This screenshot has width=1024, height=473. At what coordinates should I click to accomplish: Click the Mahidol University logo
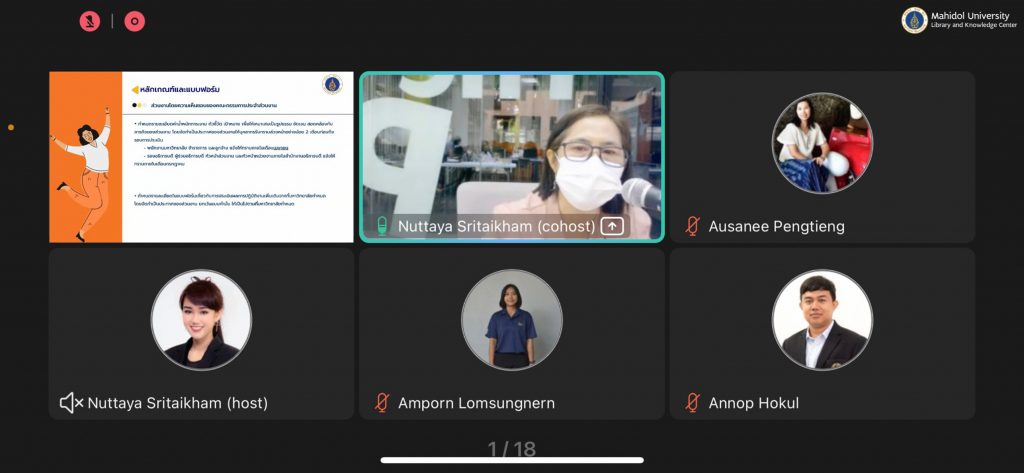click(914, 20)
